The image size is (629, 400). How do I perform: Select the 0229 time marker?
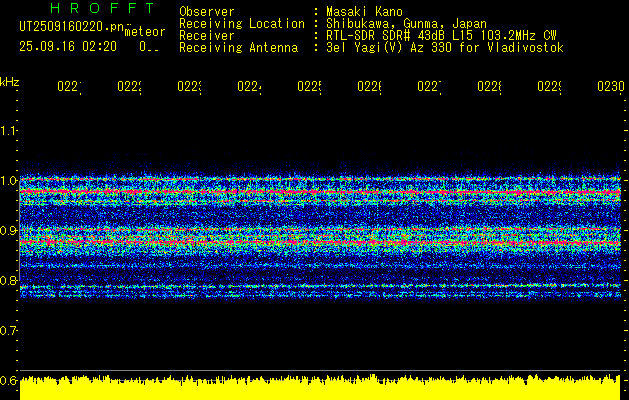pyautogui.click(x=549, y=86)
